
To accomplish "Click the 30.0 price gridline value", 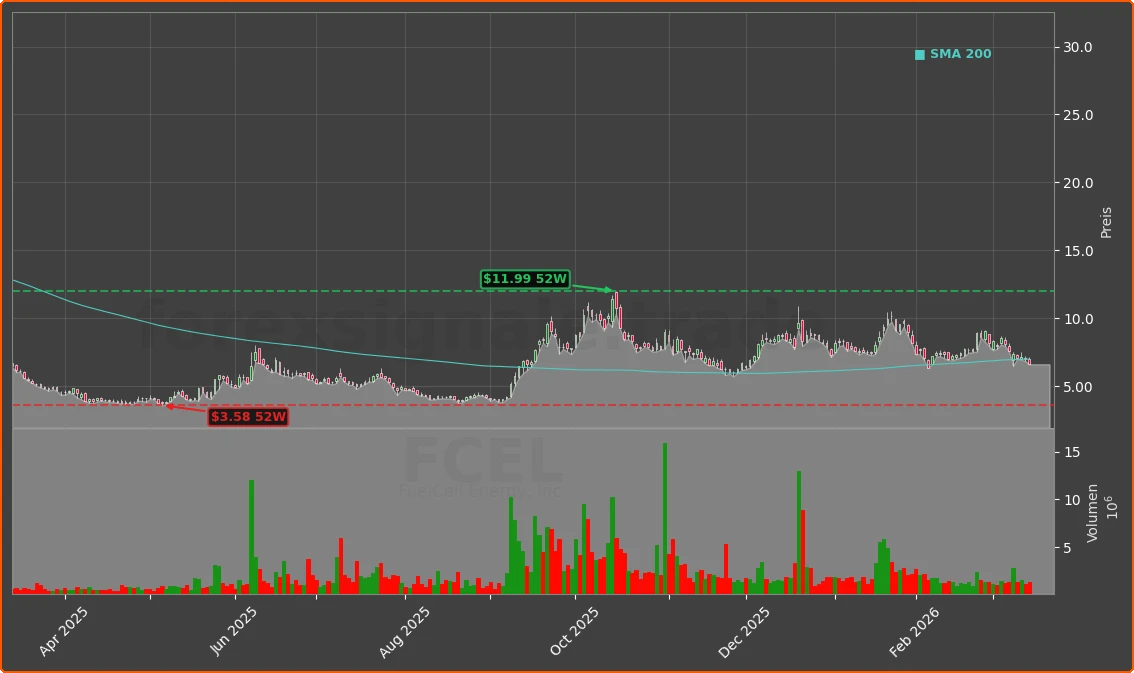I will click(1079, 46).
